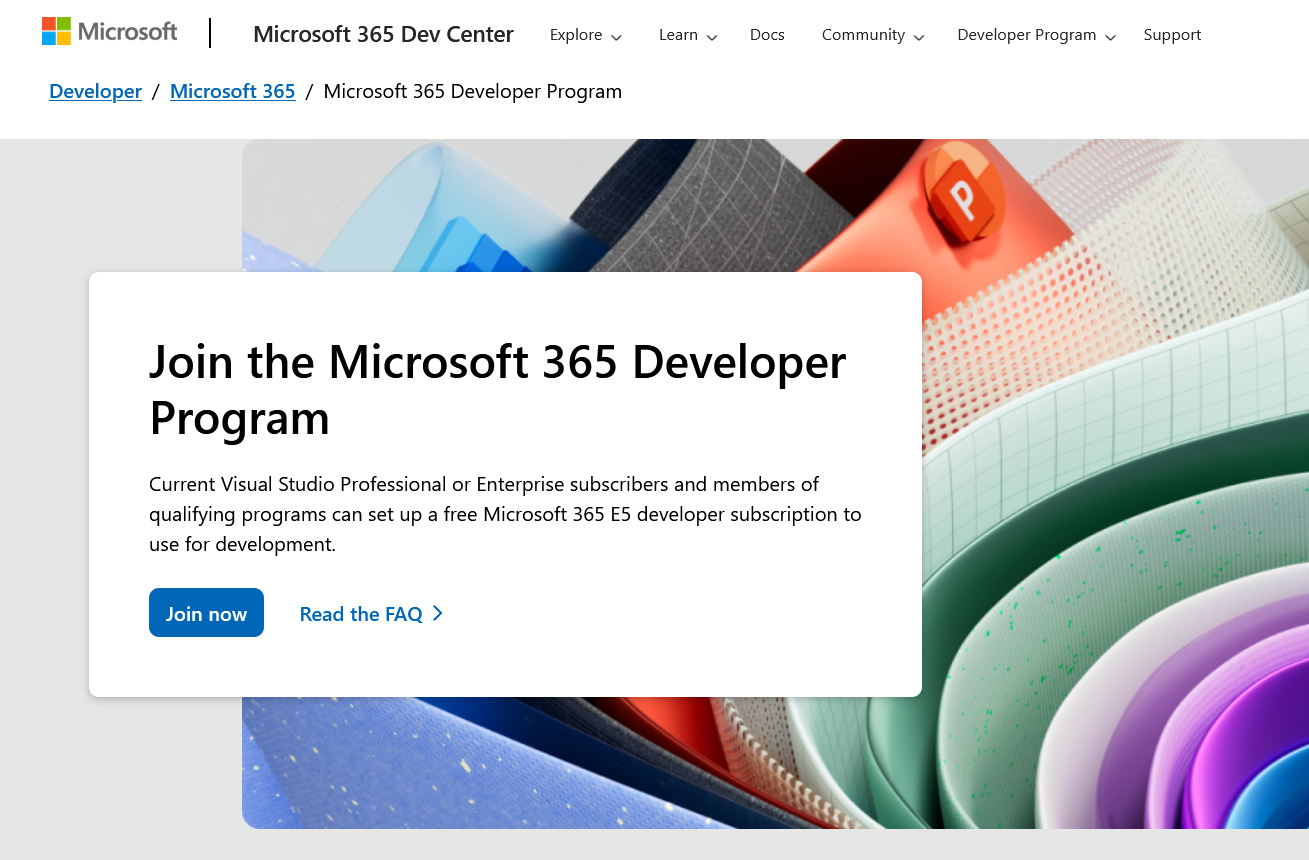Viewport: 1309px width, 860px height.
Task: Click the Microsoft logo
Action: [x=109, y=32]
